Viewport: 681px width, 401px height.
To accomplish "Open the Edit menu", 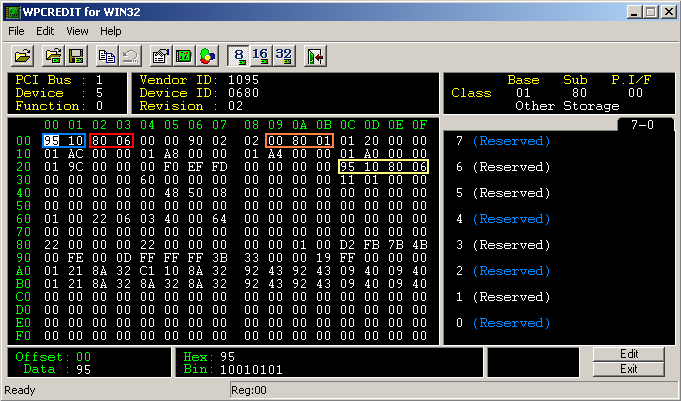I will (45, 31).
